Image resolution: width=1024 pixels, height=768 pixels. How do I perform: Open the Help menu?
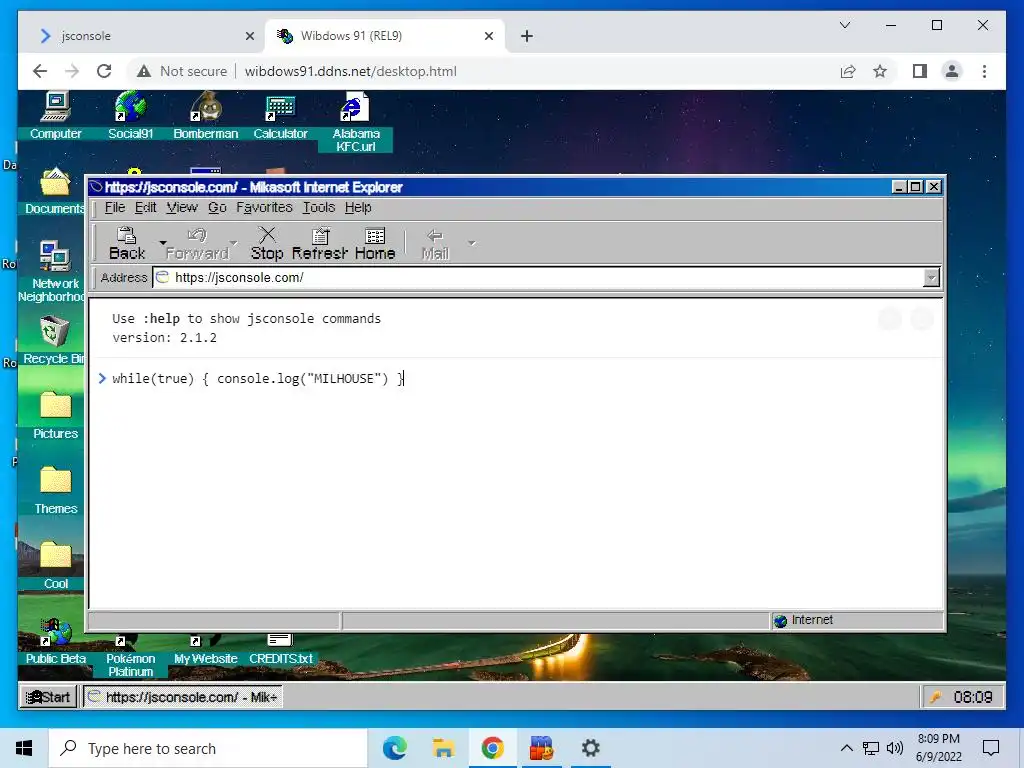coord(358,208)
